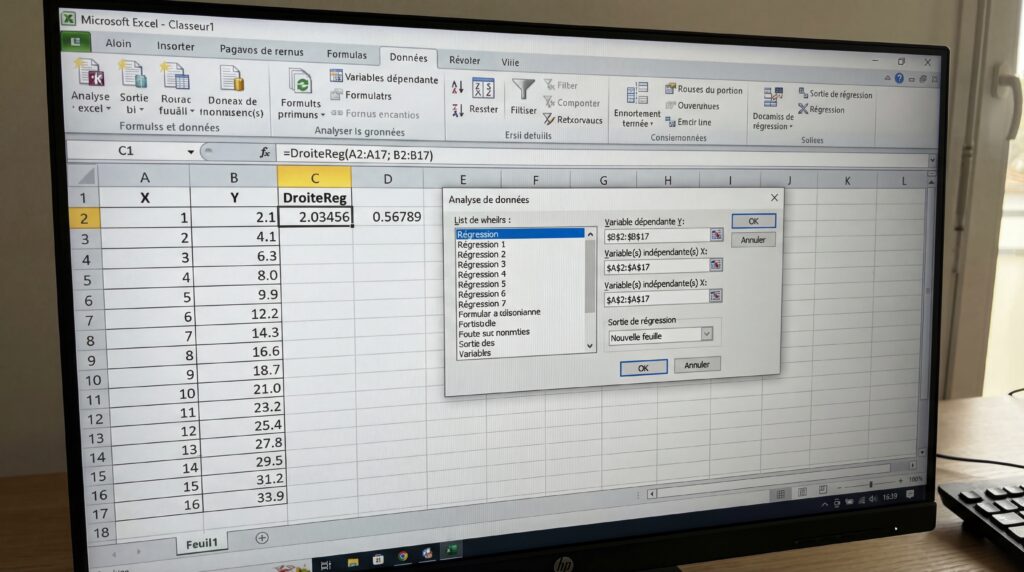This screenshot has height=572, width=1024.
Task: Click Variables dépendante in the ribbon
Action: [384, 78]
